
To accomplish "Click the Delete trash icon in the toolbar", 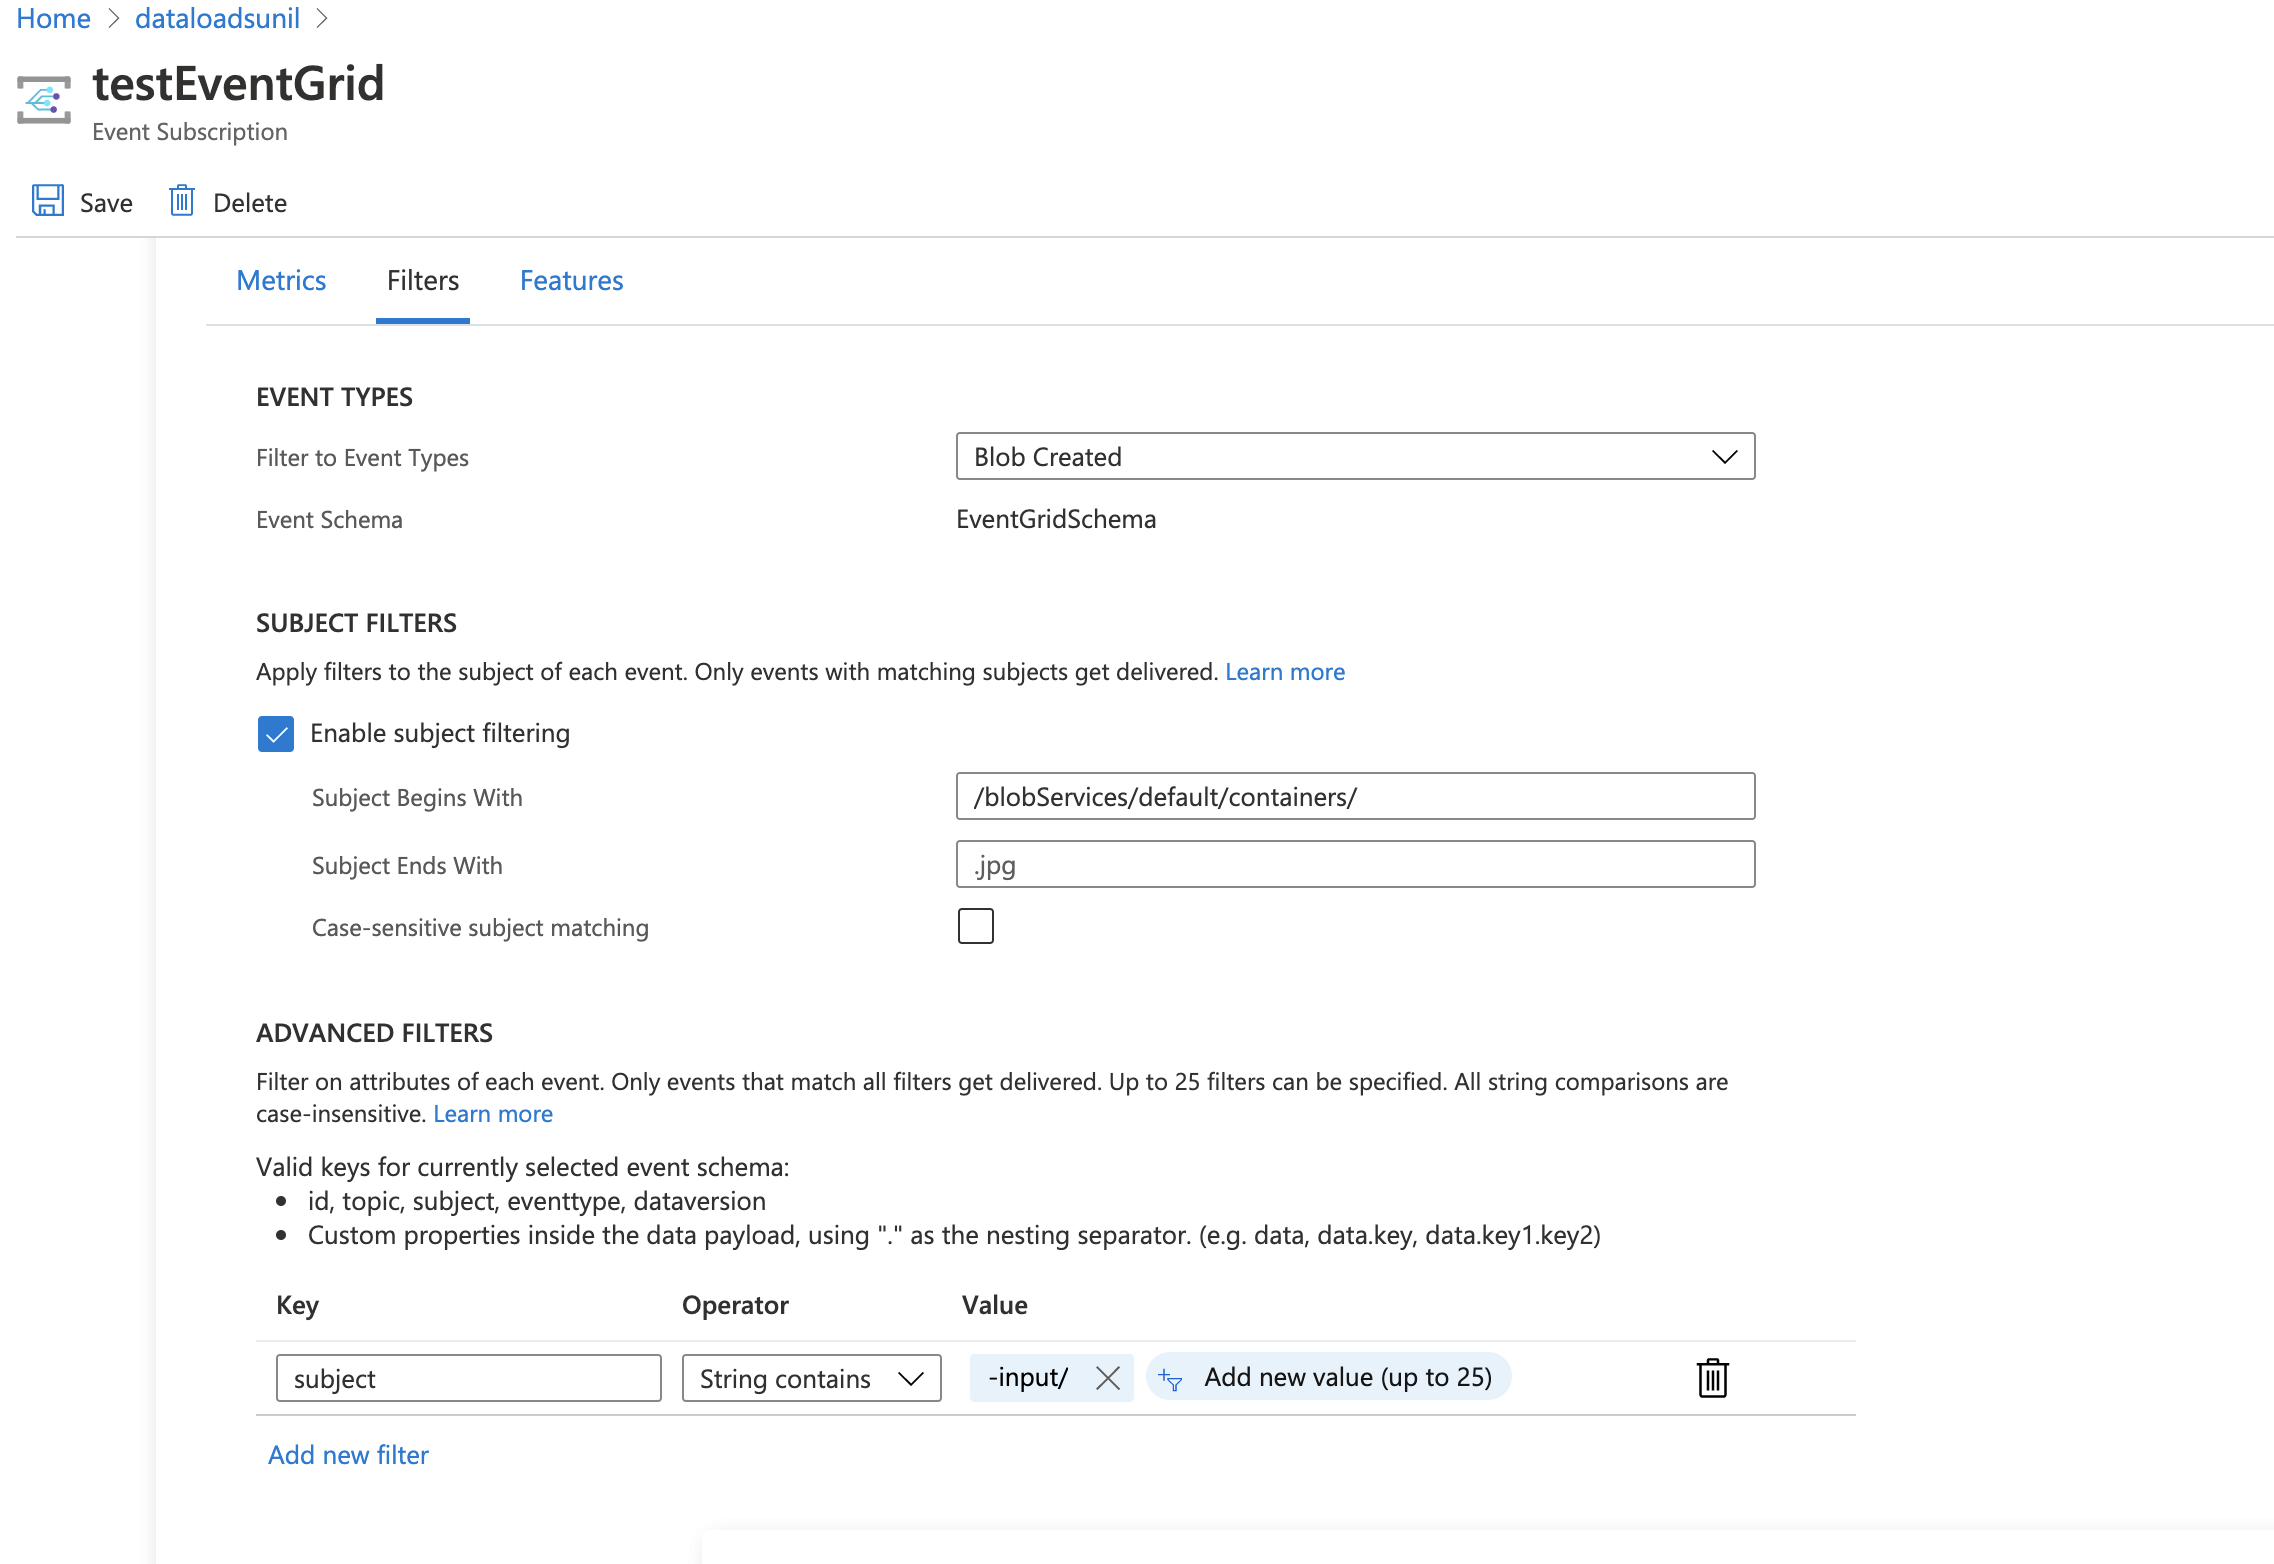I will 181,200.
